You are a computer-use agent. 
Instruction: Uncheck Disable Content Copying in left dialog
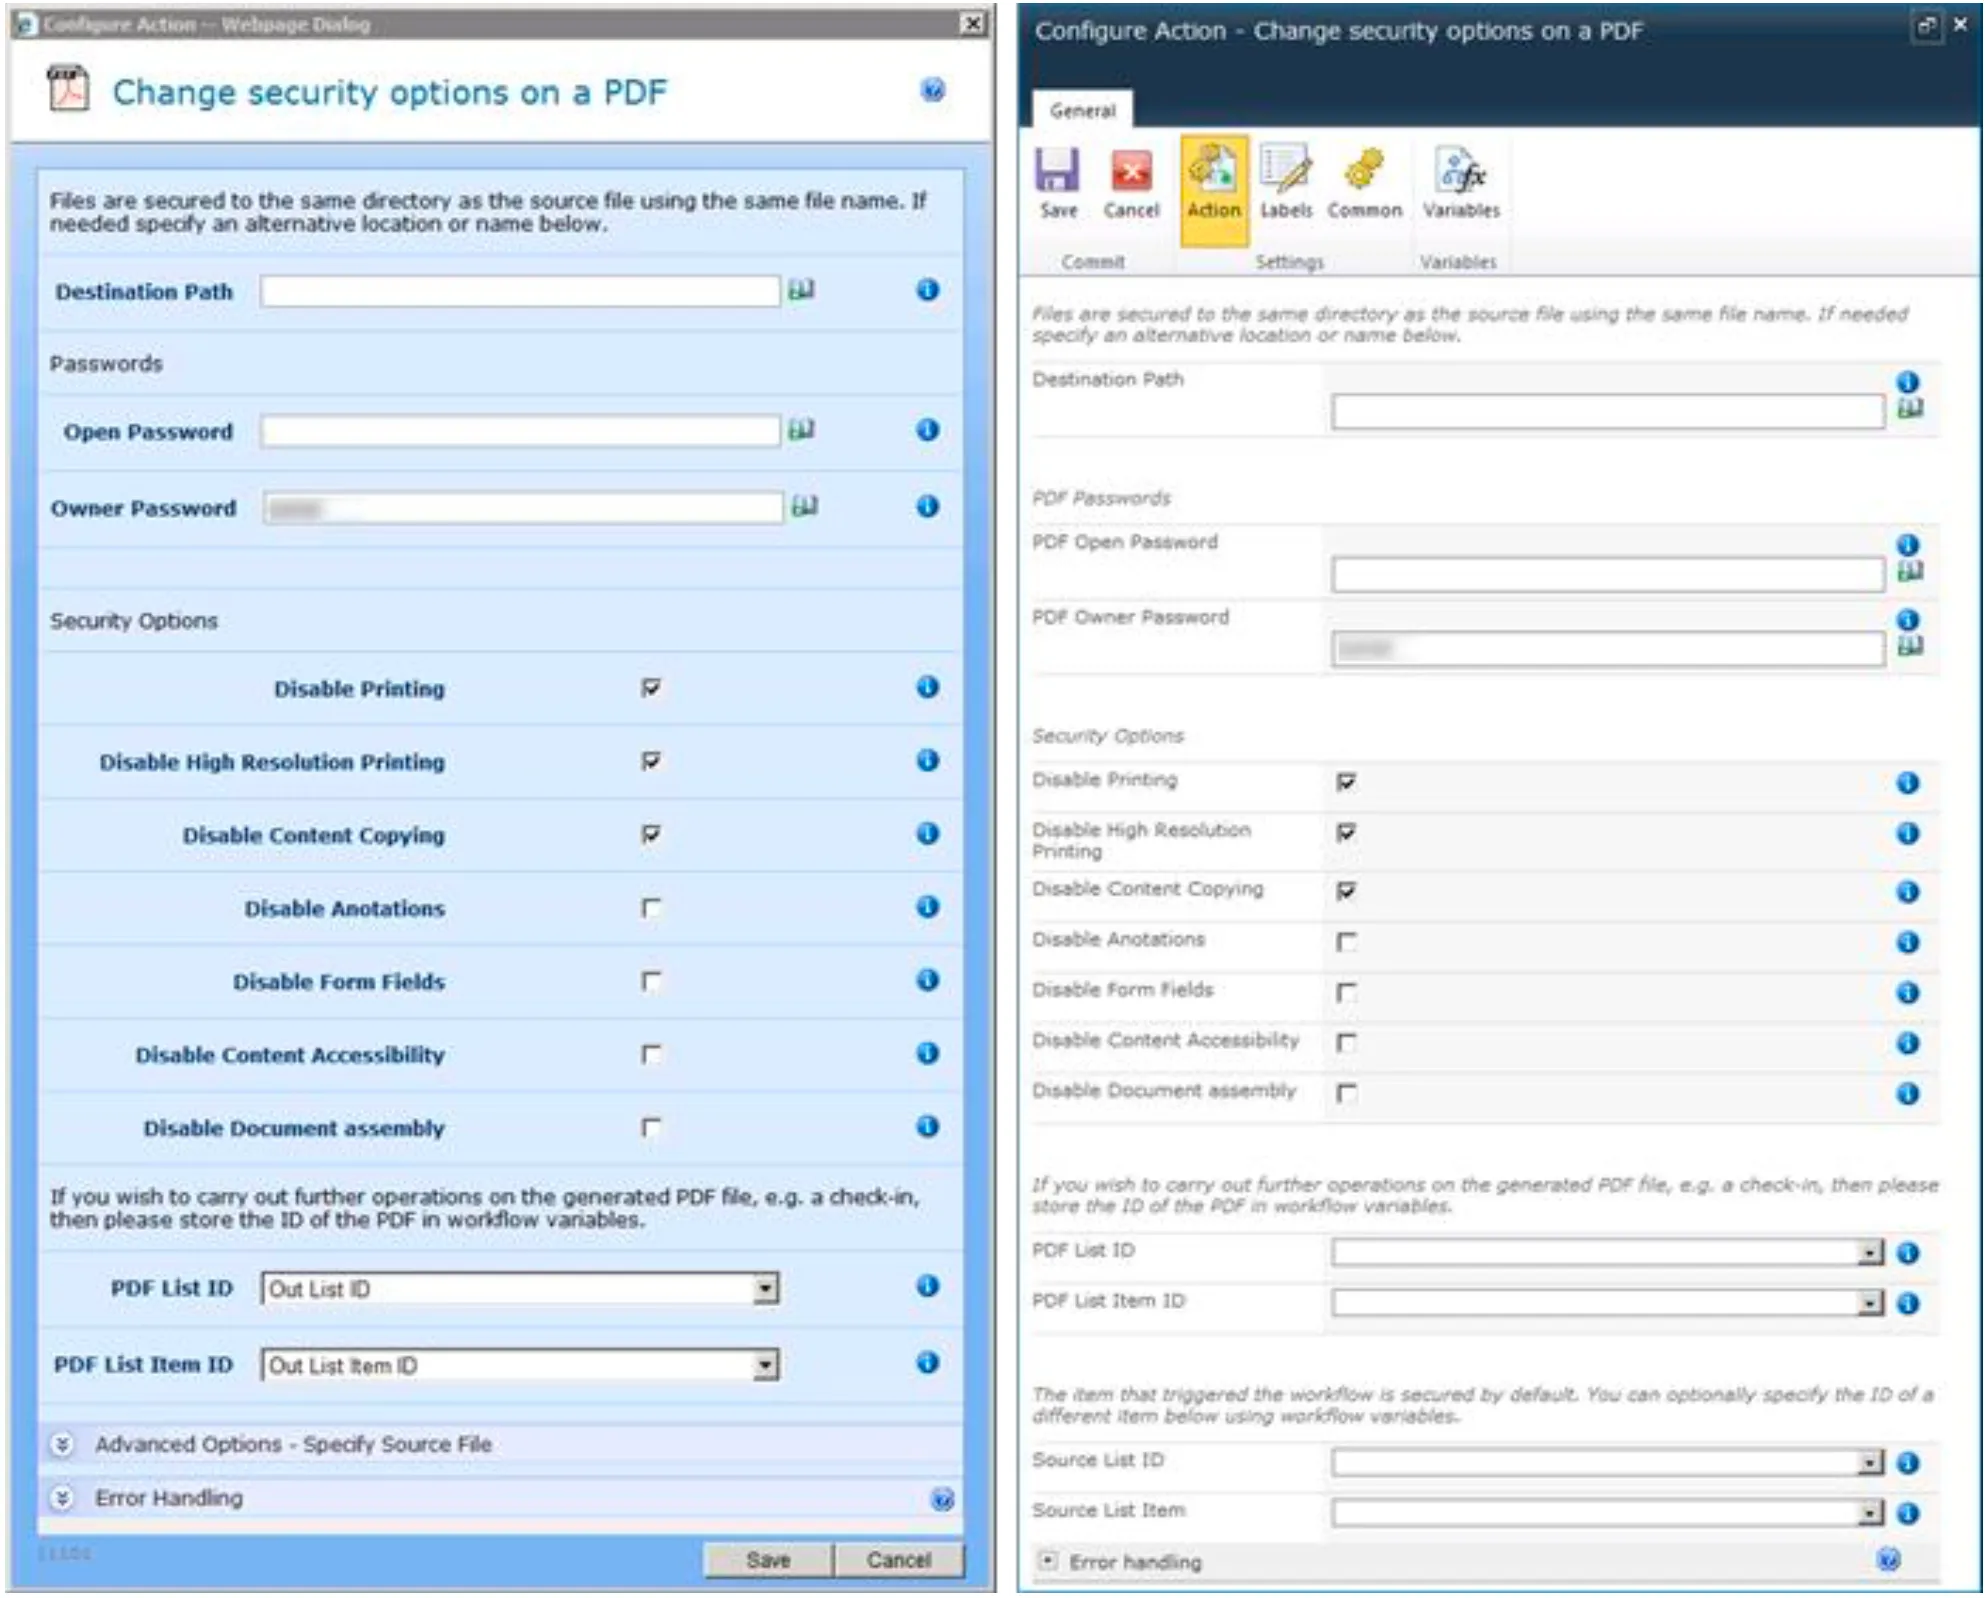(651, 834)
